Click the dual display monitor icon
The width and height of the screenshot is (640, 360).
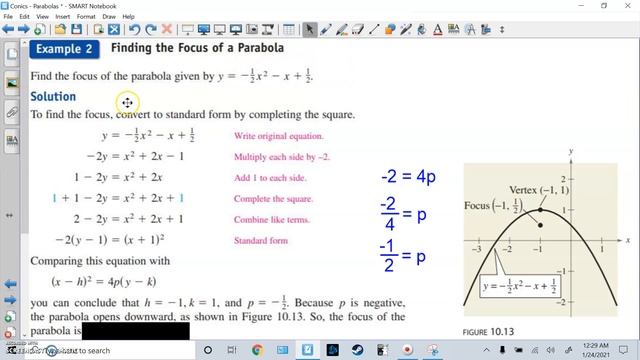point(236,29)
